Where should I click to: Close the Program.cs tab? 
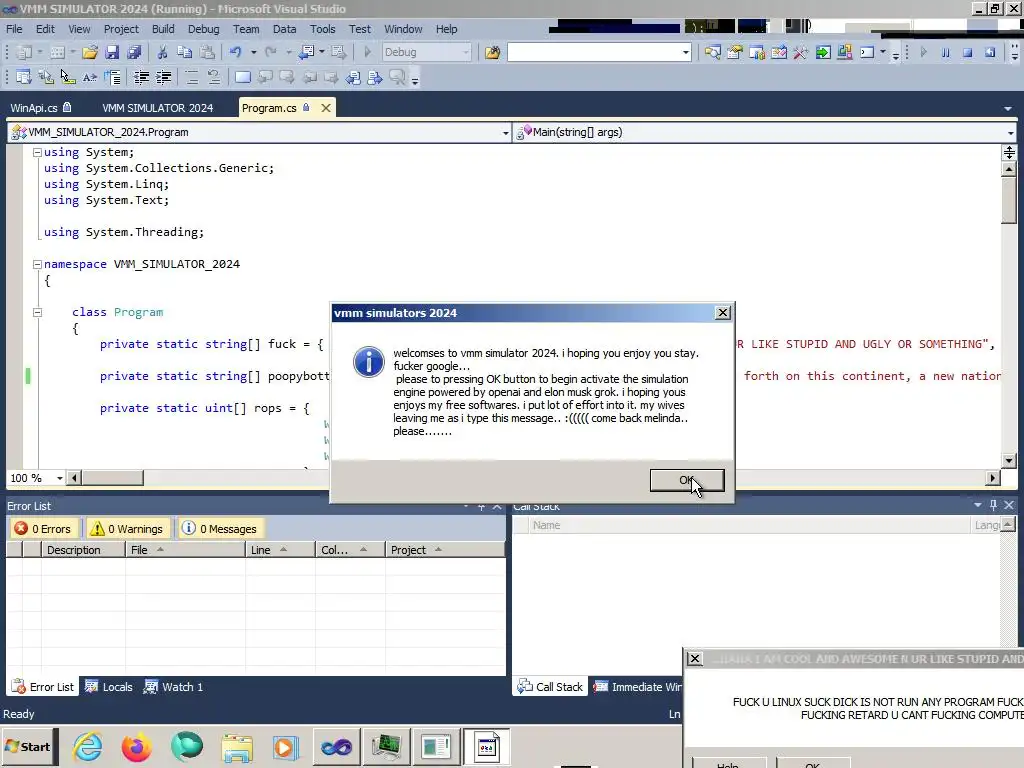click(x=326, y=108)
